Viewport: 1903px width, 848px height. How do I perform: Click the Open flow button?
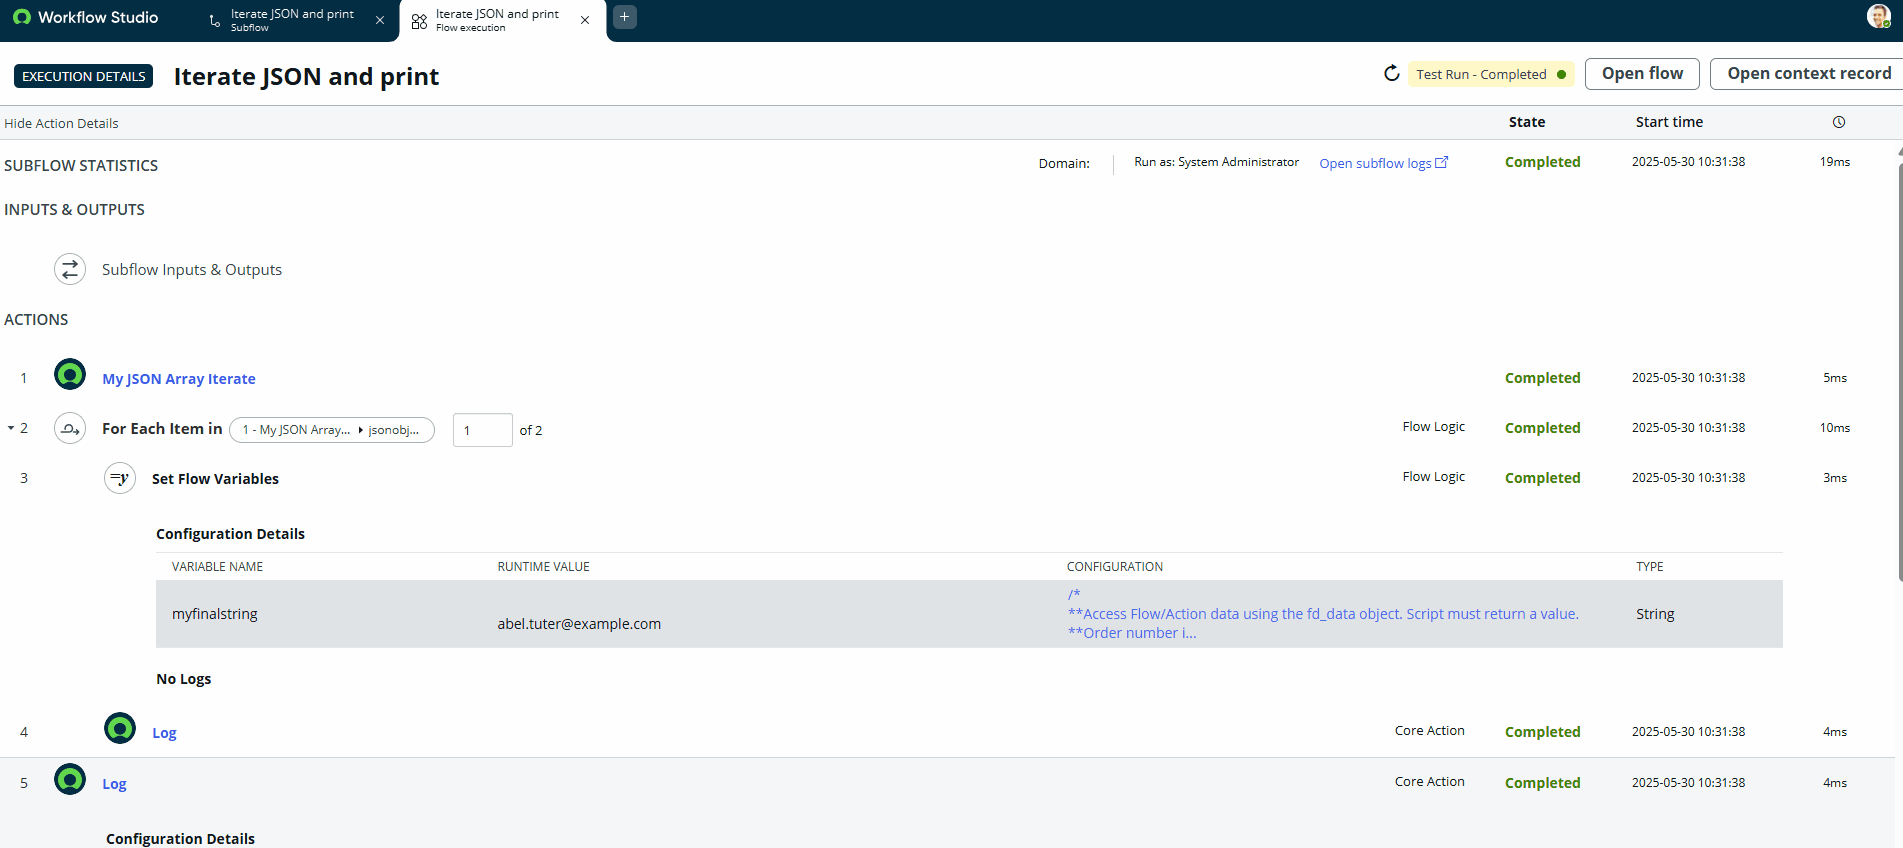pyautogui.click(x=1642, y=74)
